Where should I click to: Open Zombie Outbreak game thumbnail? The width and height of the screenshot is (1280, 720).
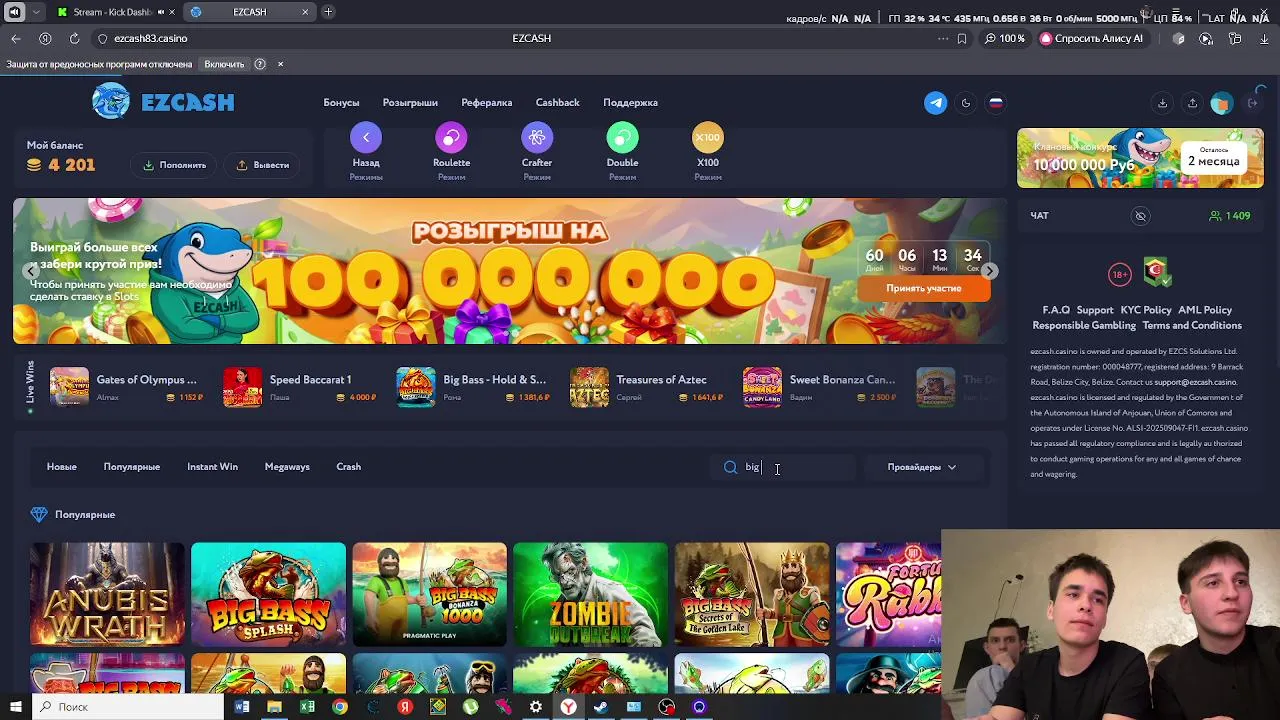click(x=590, y=594)
